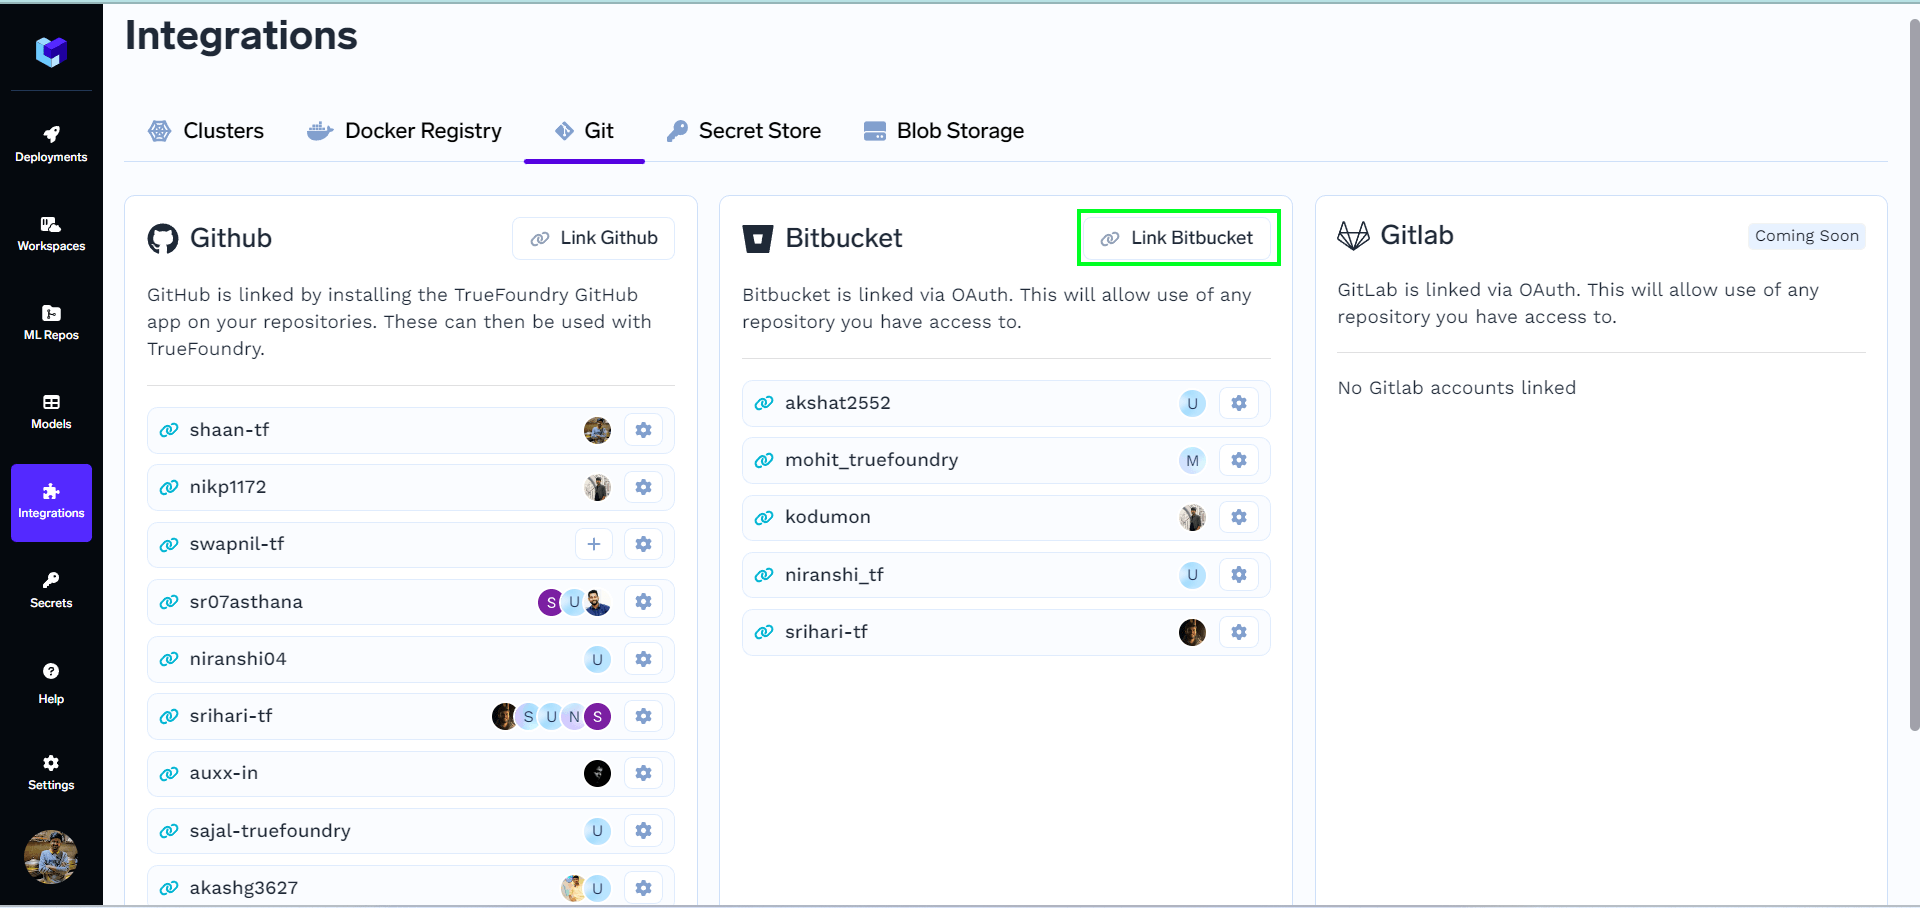
Task: Click the akashg3627 account name
Action: point(244,888)
